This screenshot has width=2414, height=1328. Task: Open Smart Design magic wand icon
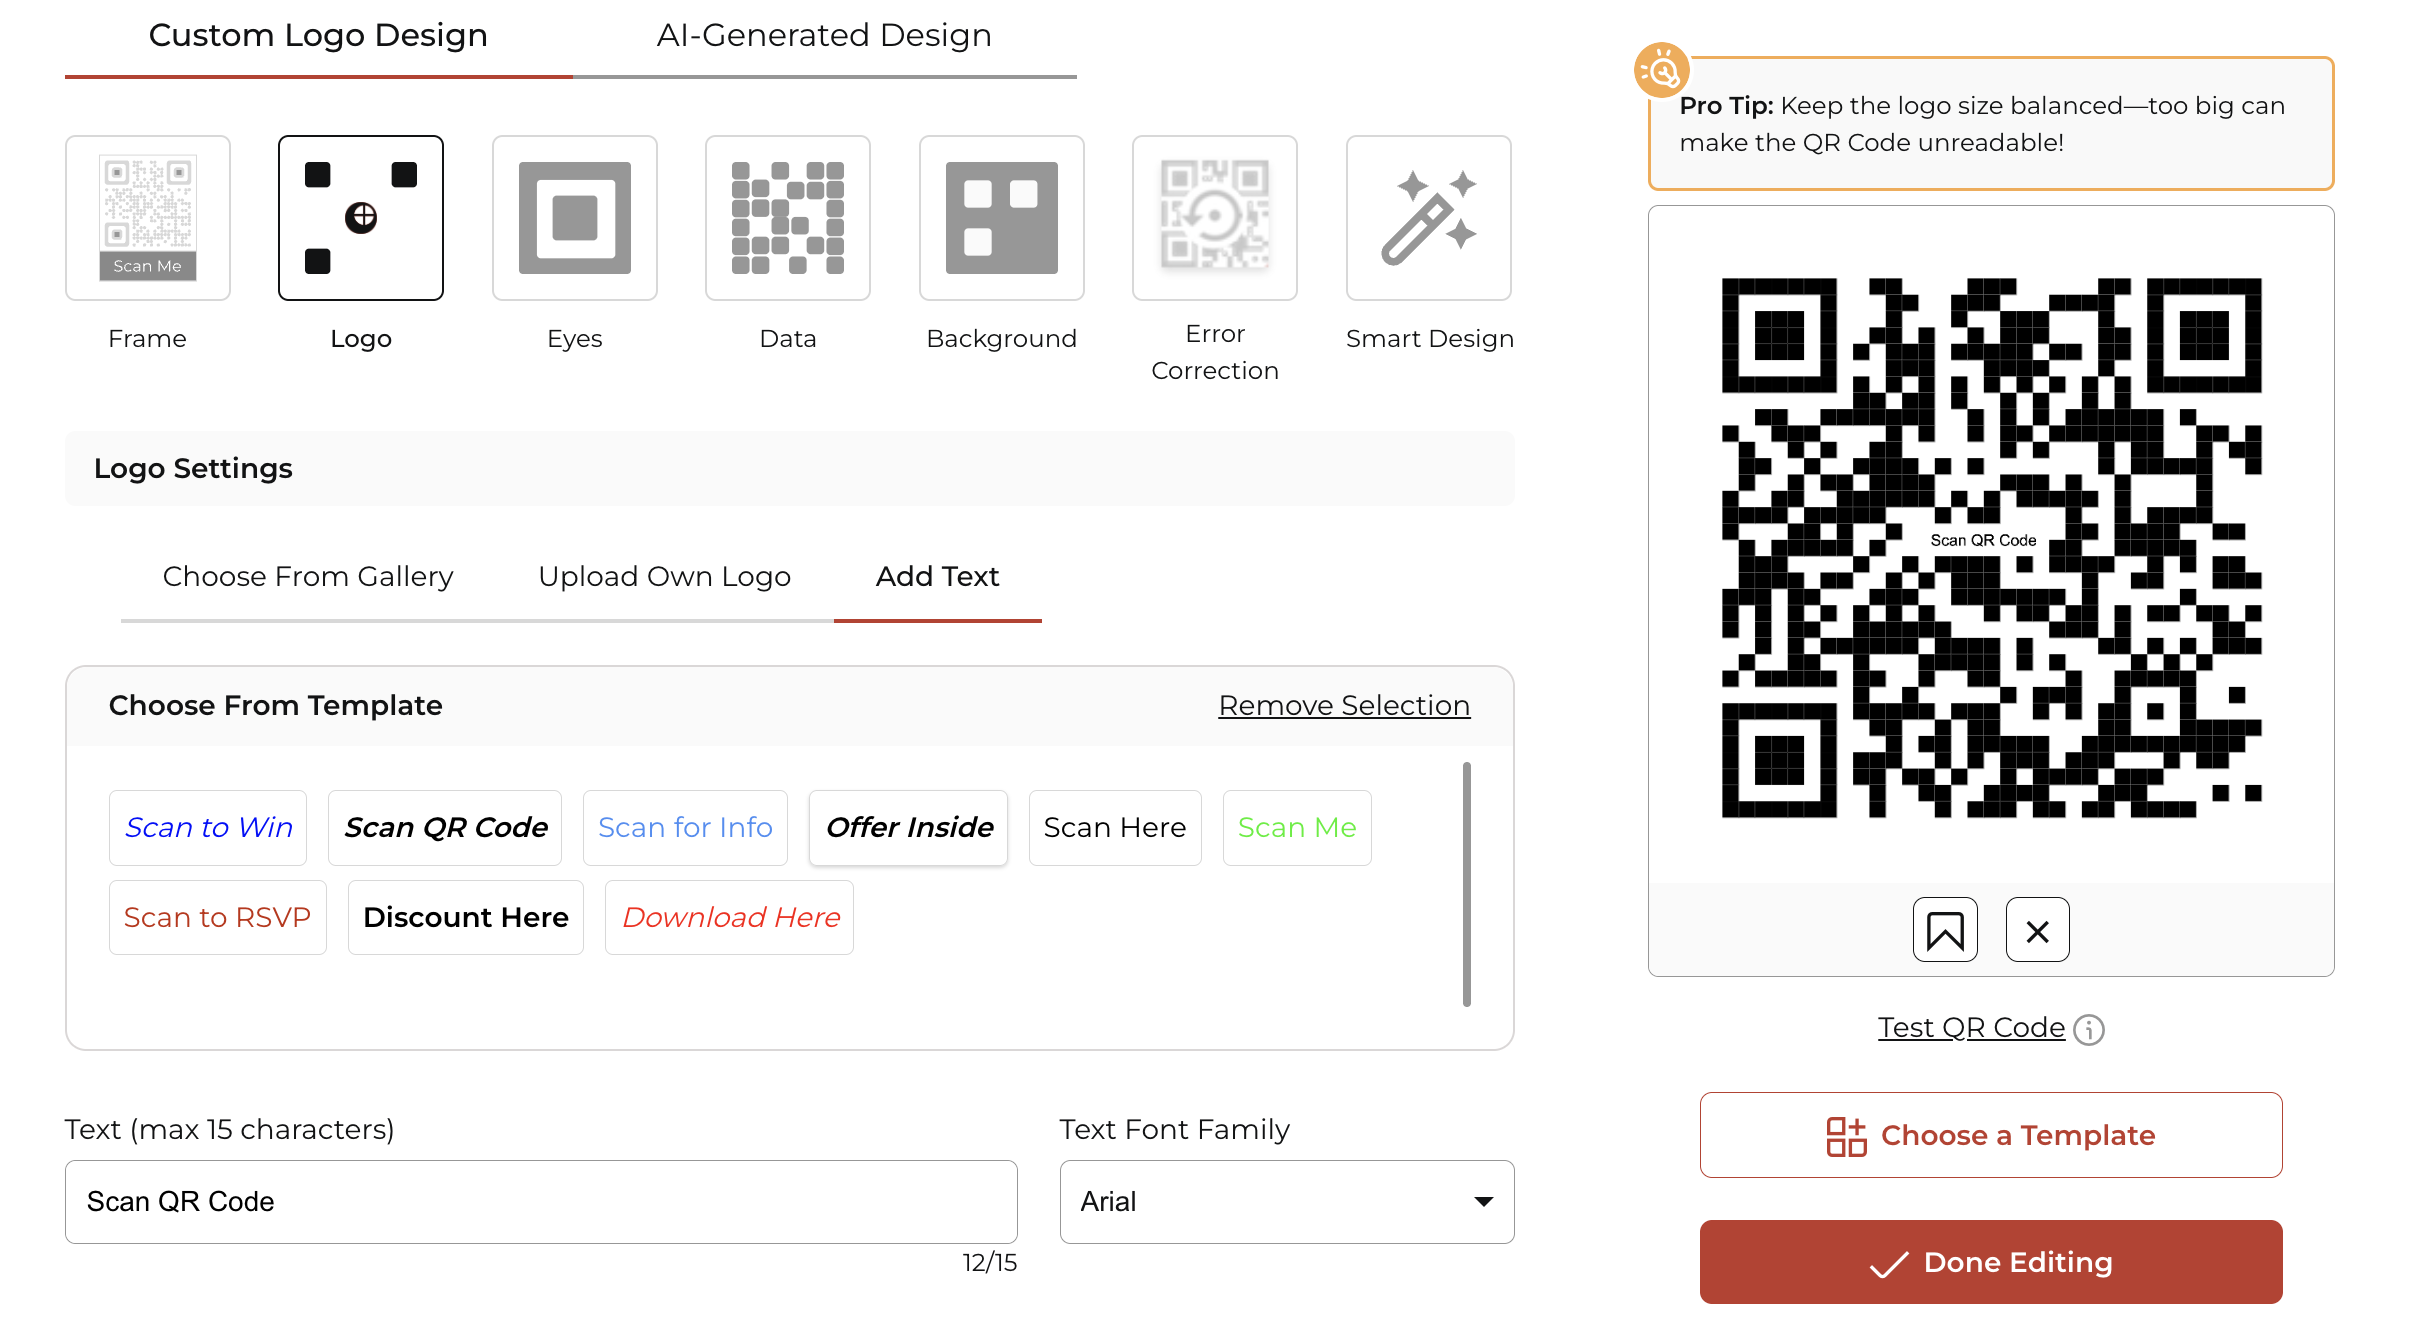(1429, 218)
